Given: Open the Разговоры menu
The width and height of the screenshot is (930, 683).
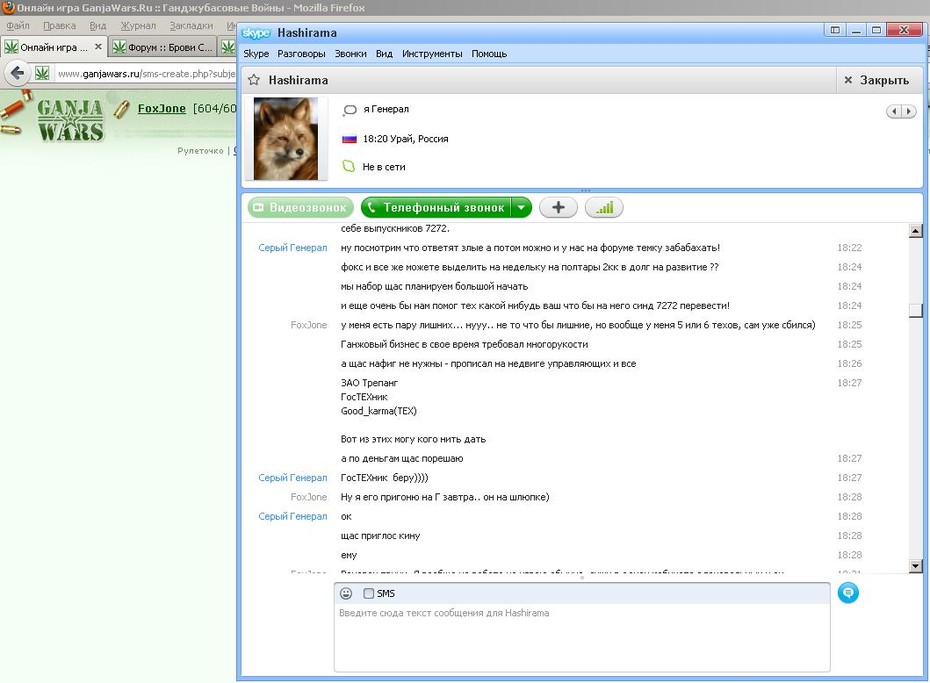Looking at the screenshot, I should coord(301,54).
